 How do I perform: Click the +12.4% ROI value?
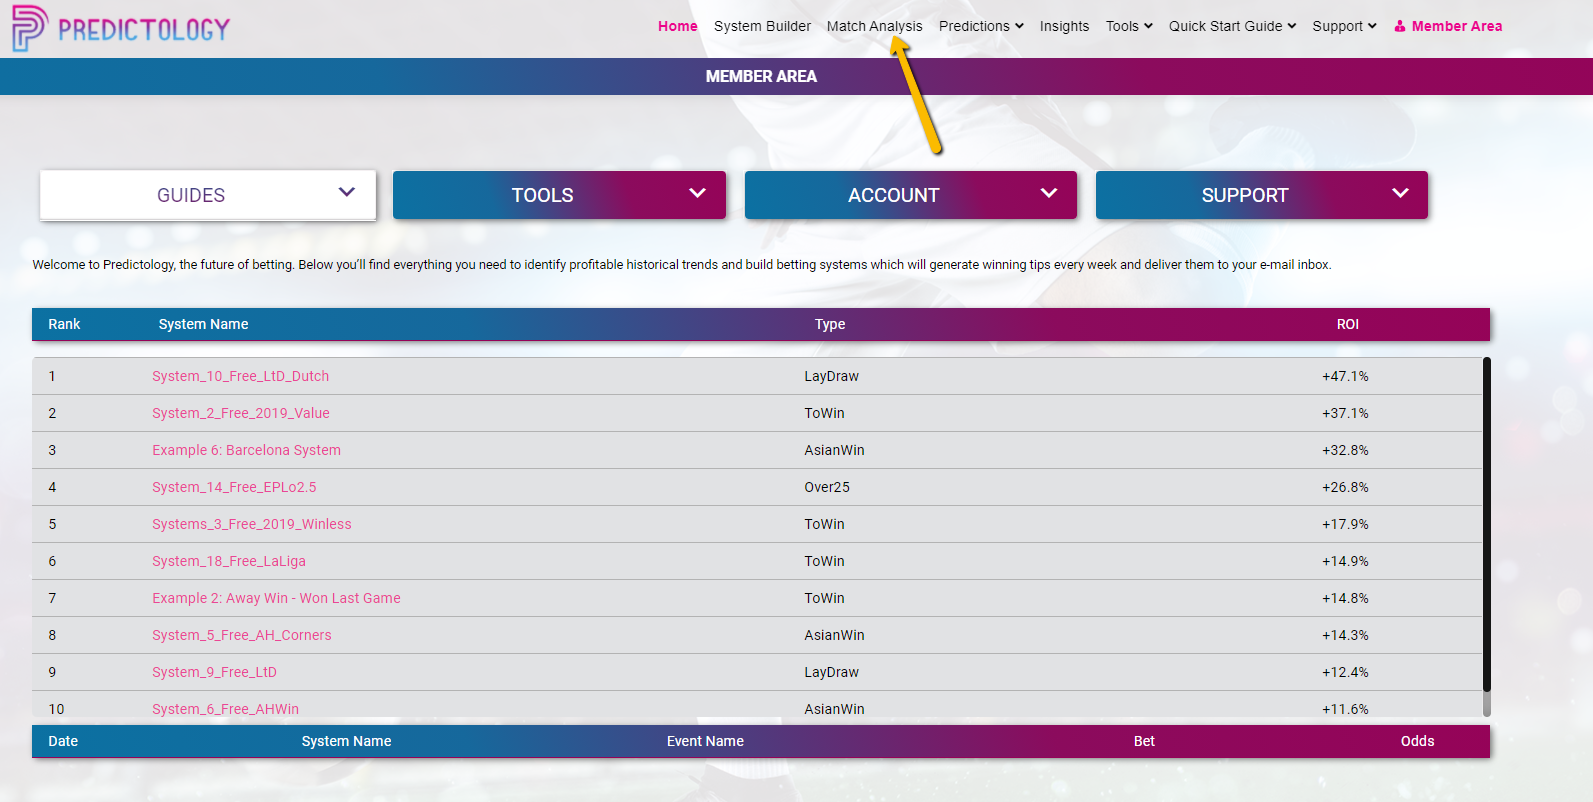click(x=1345, y=672)
